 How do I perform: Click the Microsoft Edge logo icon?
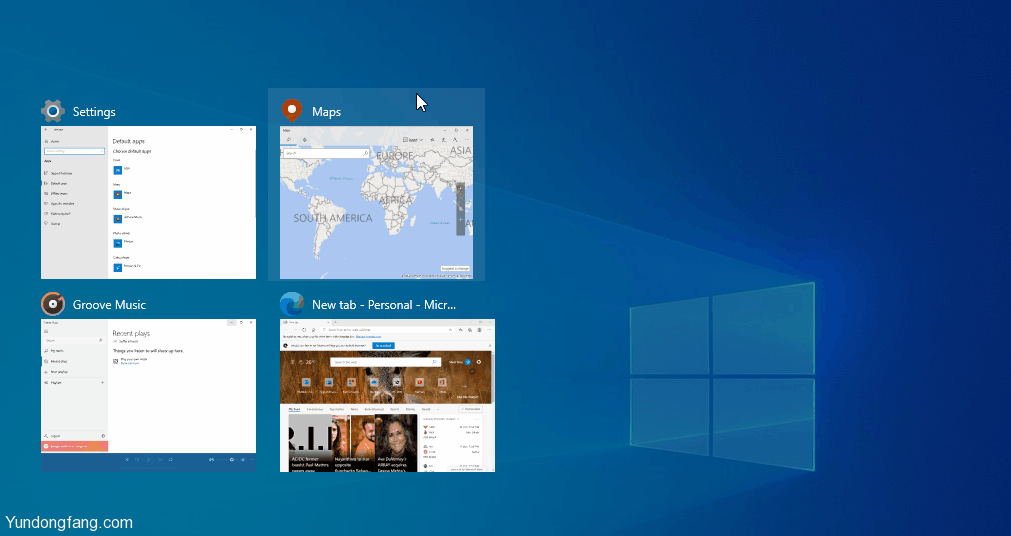click(x=292, y=304)
